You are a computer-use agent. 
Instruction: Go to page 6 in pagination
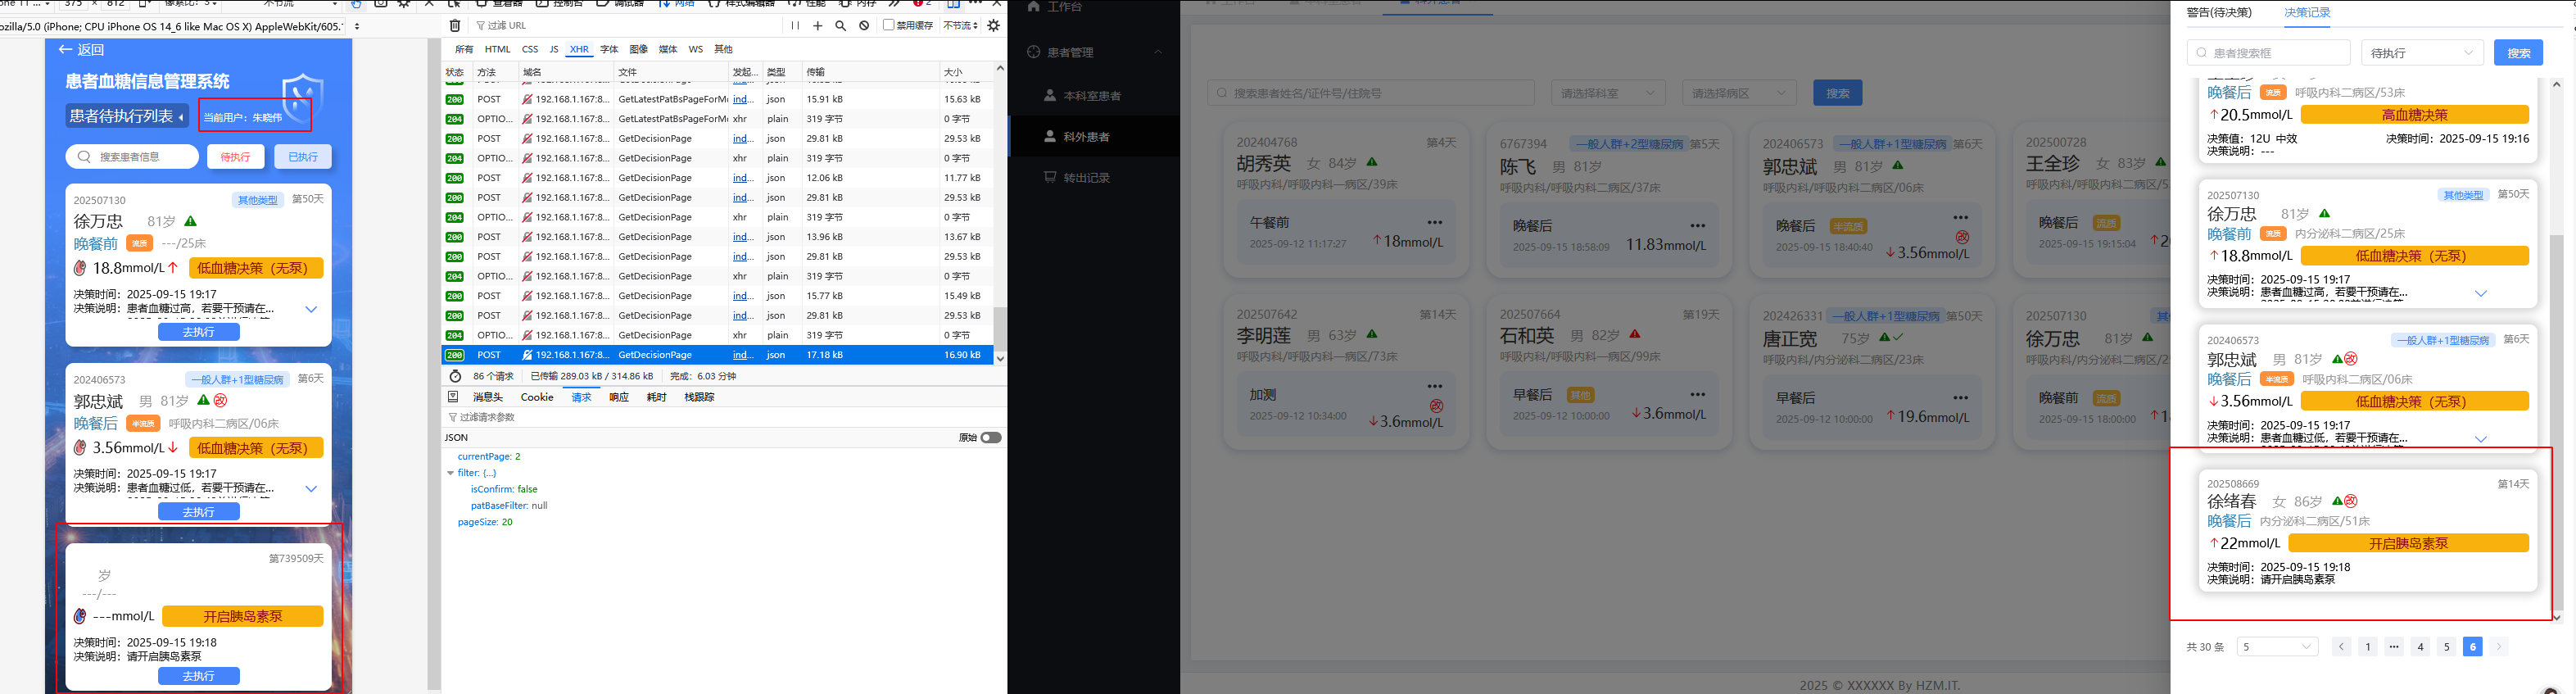coord(2473,647)
